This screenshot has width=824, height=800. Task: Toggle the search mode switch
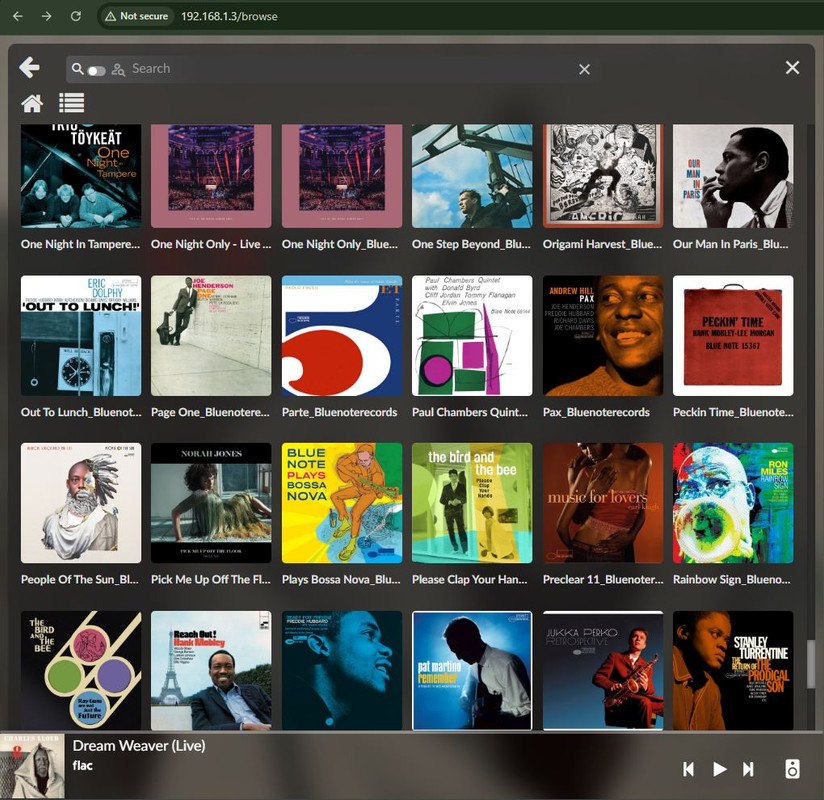[x=97, y=70]
